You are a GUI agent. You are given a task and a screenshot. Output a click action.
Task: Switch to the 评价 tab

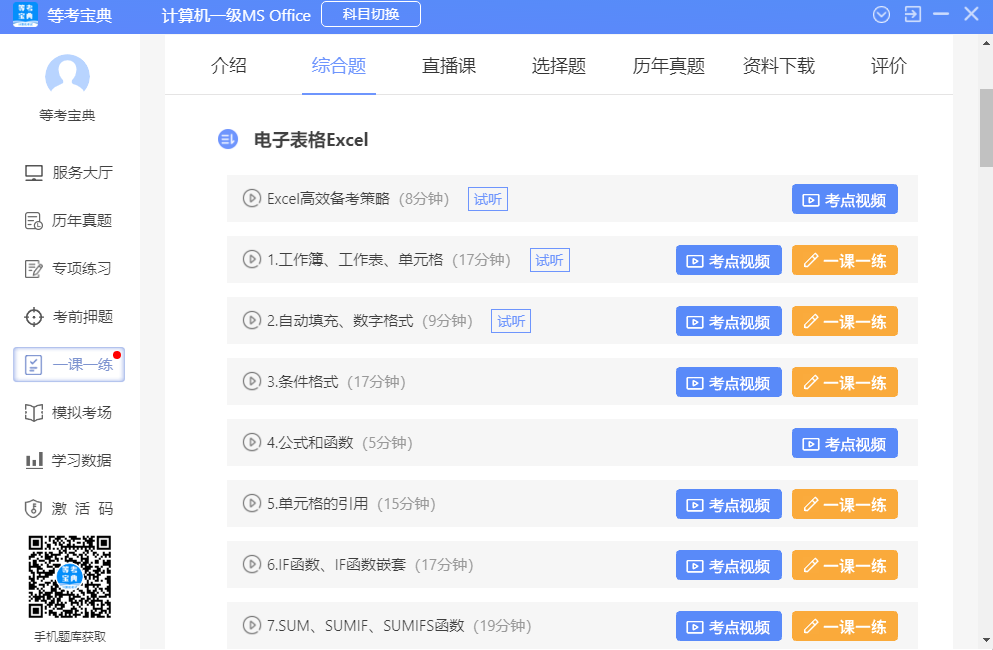coord(889,66)
